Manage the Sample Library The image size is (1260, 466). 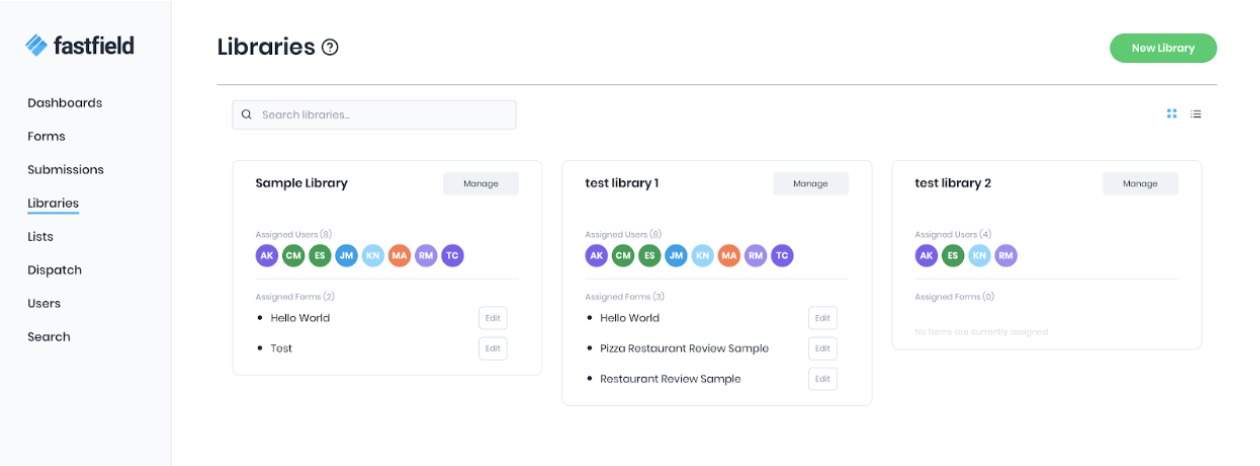(480, 184)
